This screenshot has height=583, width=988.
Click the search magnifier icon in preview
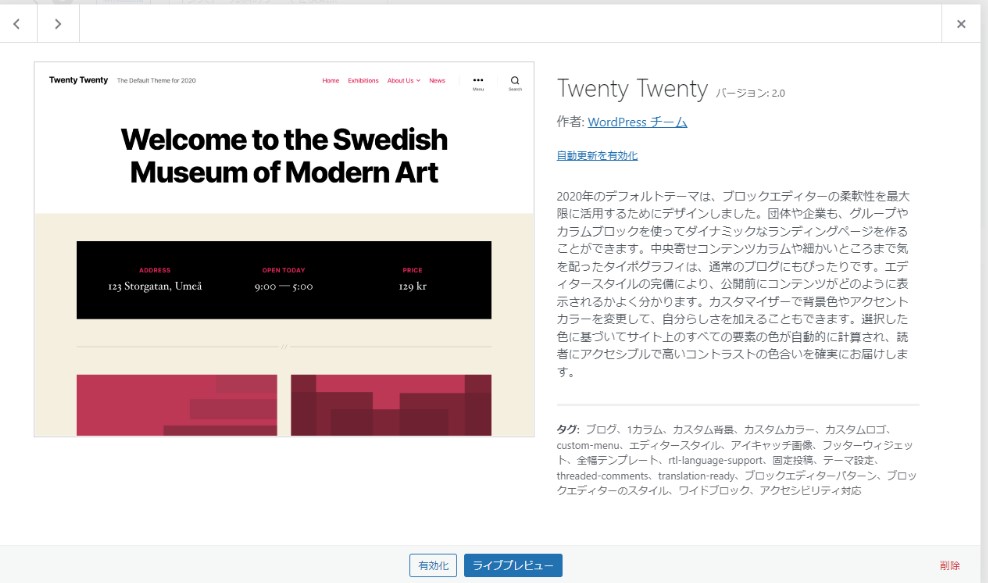515,82
